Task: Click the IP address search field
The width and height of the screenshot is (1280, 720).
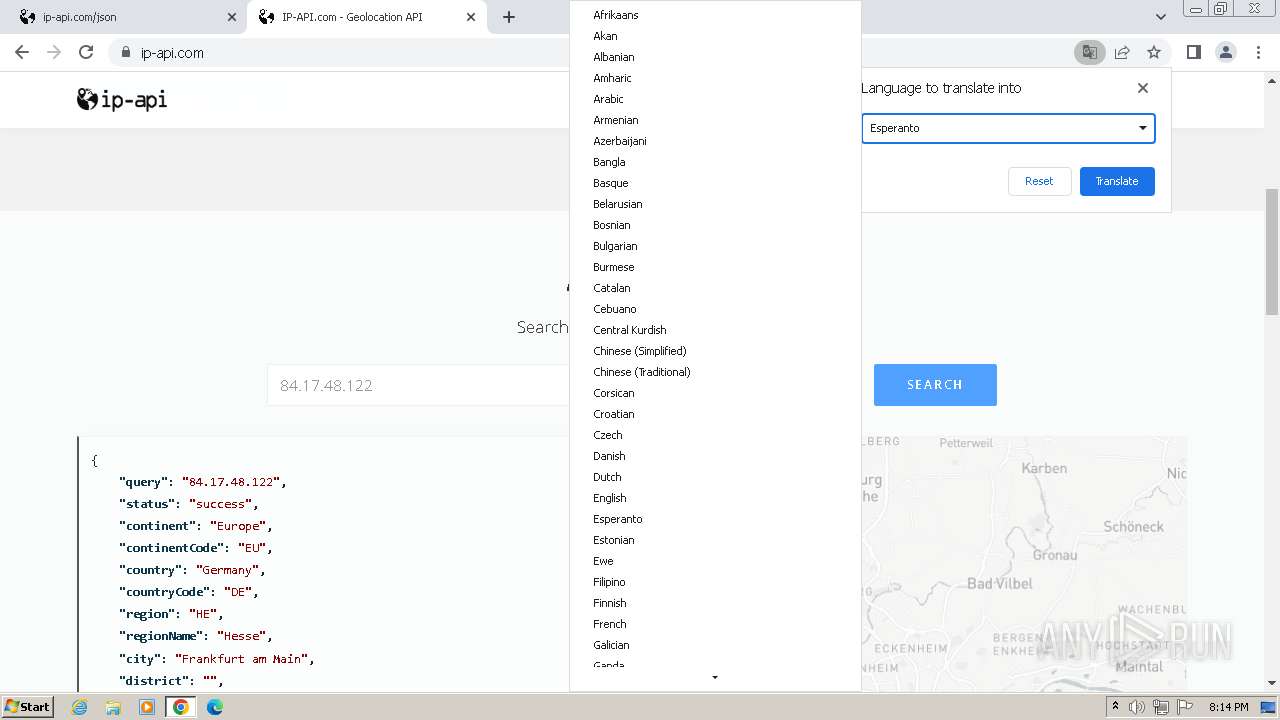Action: 419,385
